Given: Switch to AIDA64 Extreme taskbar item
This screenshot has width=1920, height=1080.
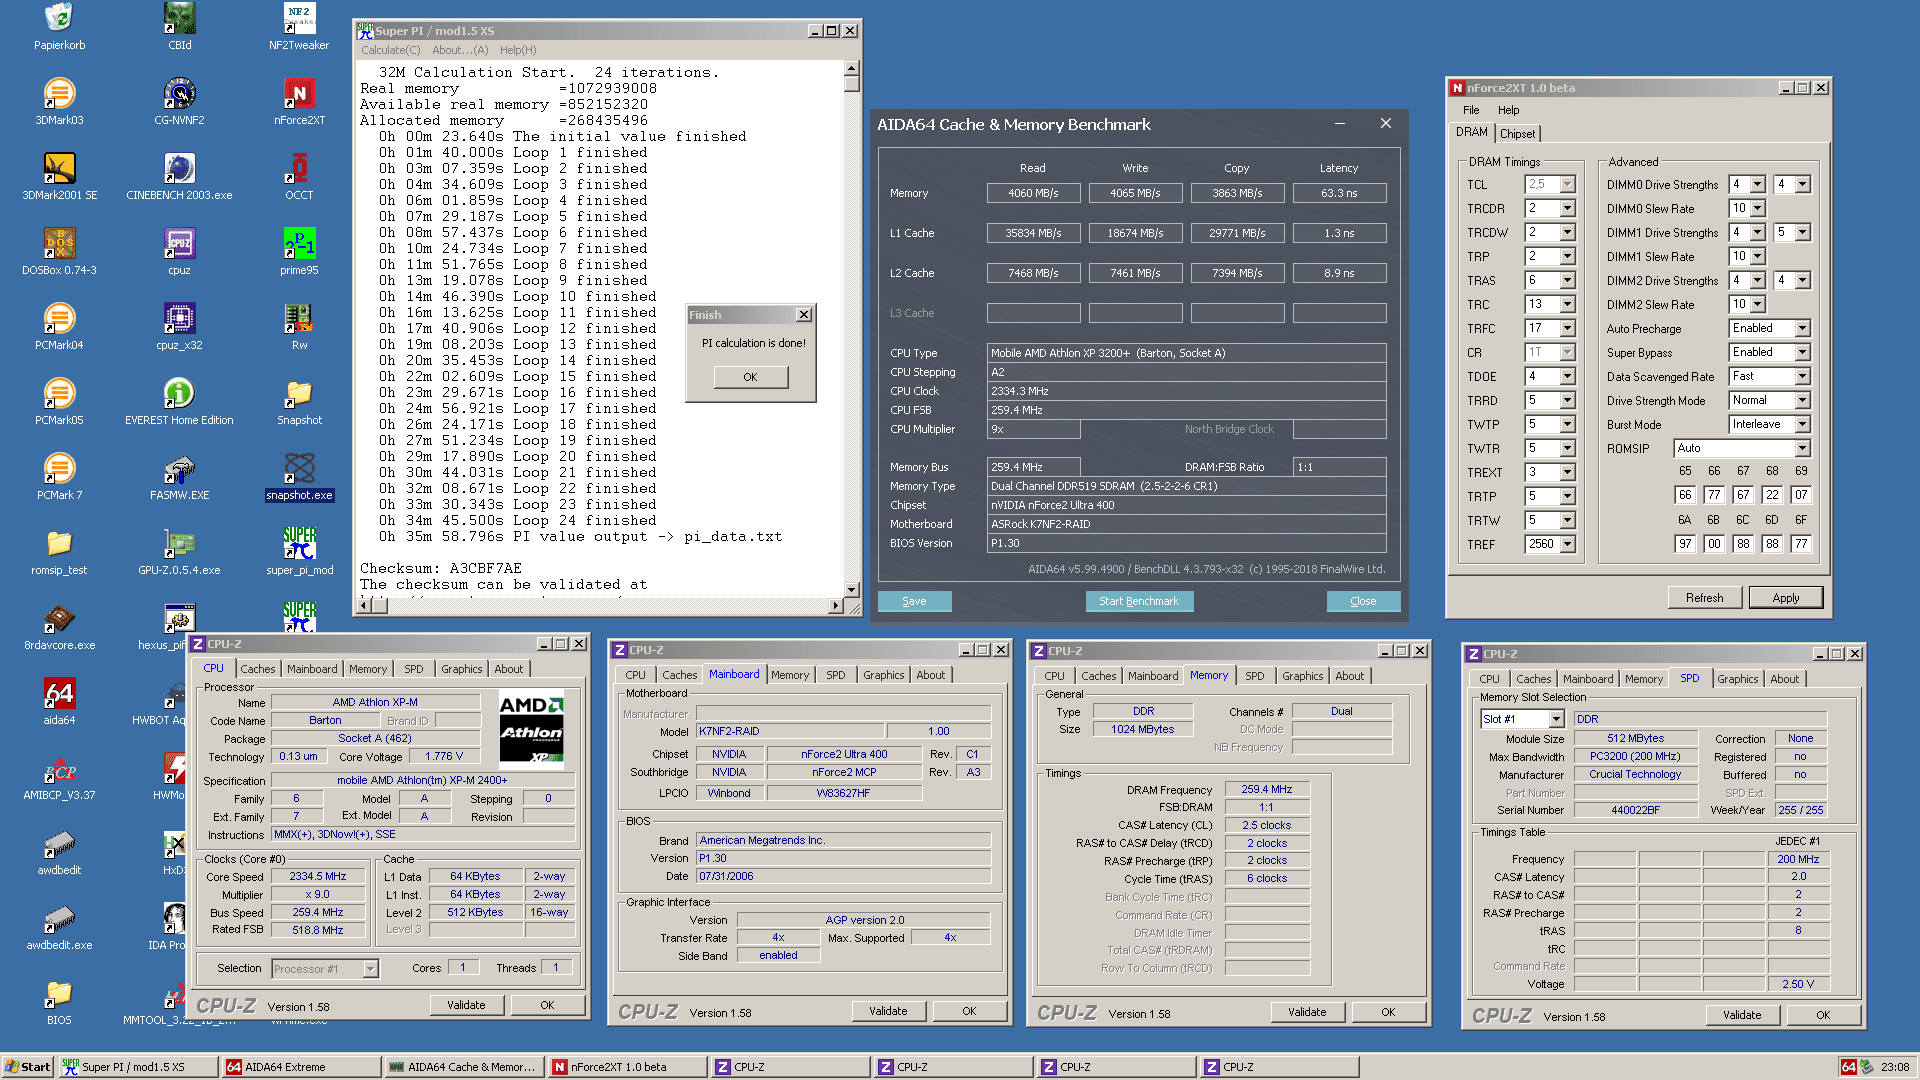Looking at the screenshot, I should click(x=300, y=1067).
